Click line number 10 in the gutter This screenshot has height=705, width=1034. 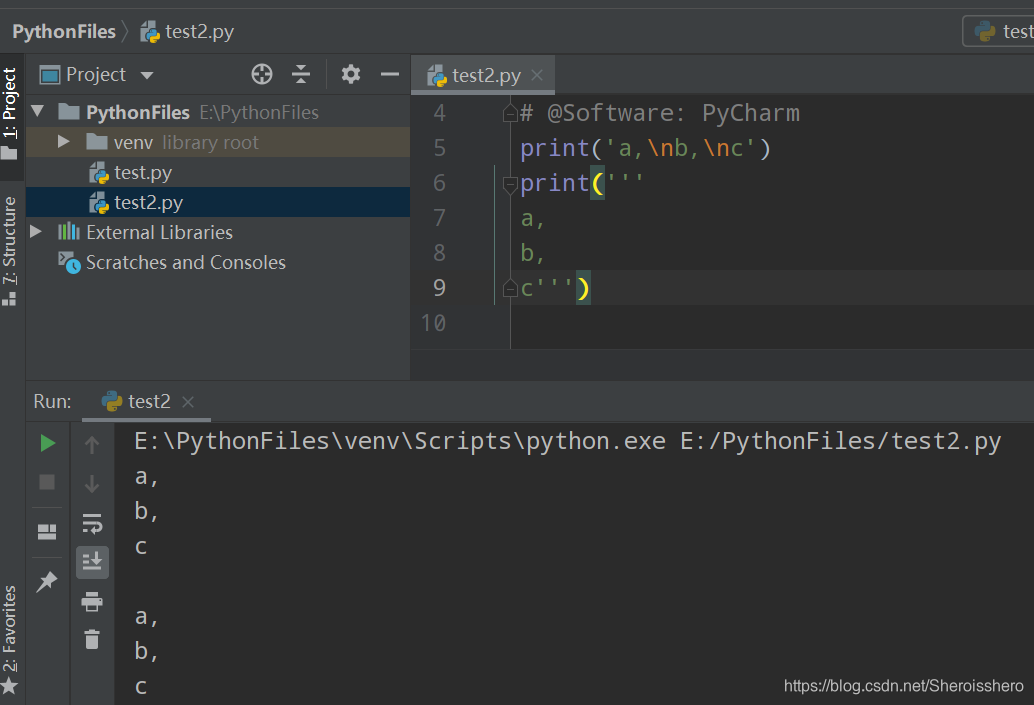(432, 322)
